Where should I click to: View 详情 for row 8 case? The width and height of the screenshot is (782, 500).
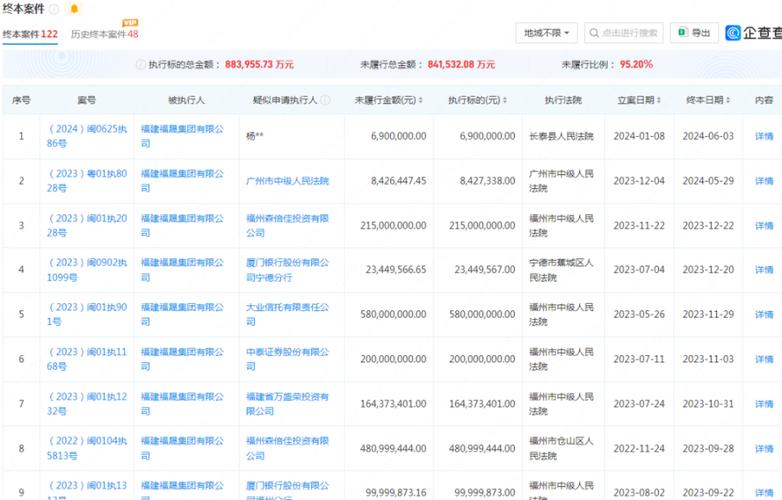click(764, 448)
